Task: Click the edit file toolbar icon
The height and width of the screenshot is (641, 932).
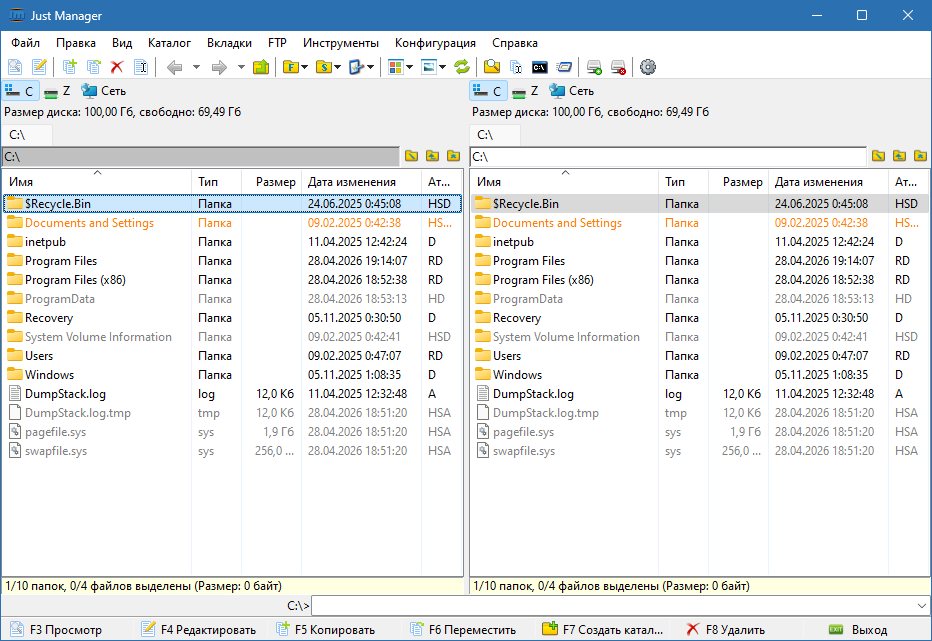Action: [x=40, y=67]
